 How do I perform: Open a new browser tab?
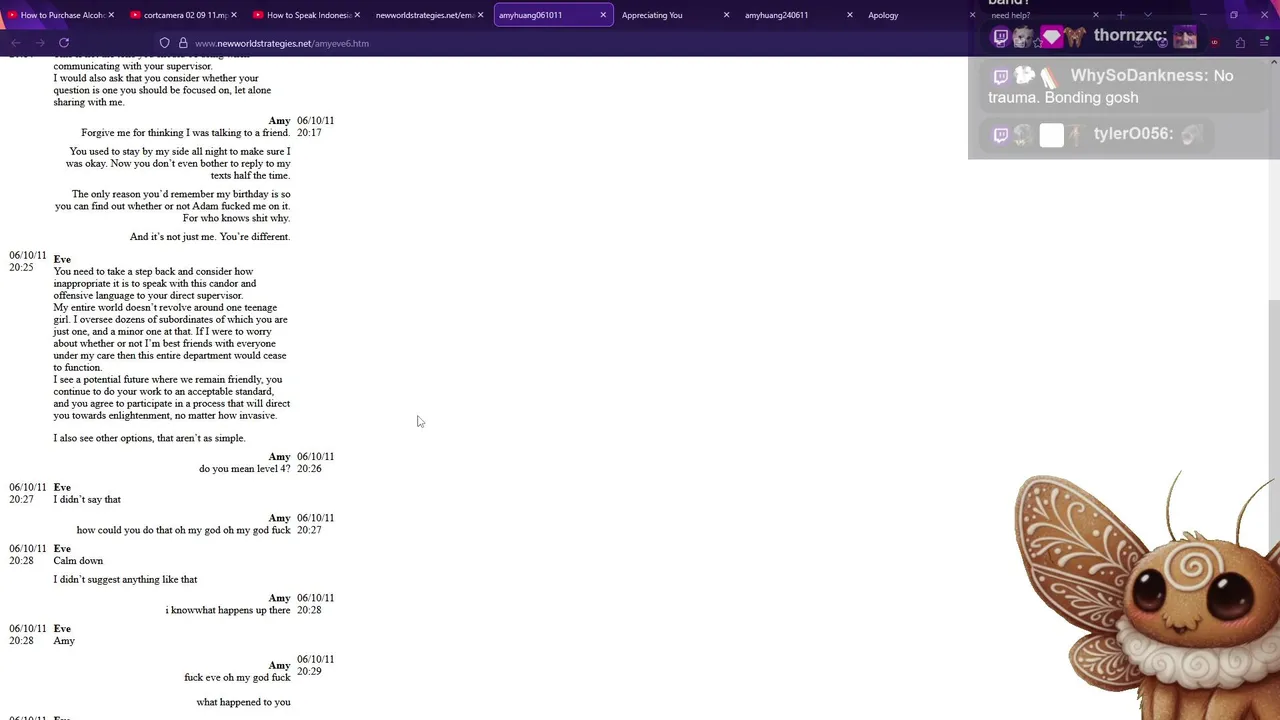[x=1120, y=15]
